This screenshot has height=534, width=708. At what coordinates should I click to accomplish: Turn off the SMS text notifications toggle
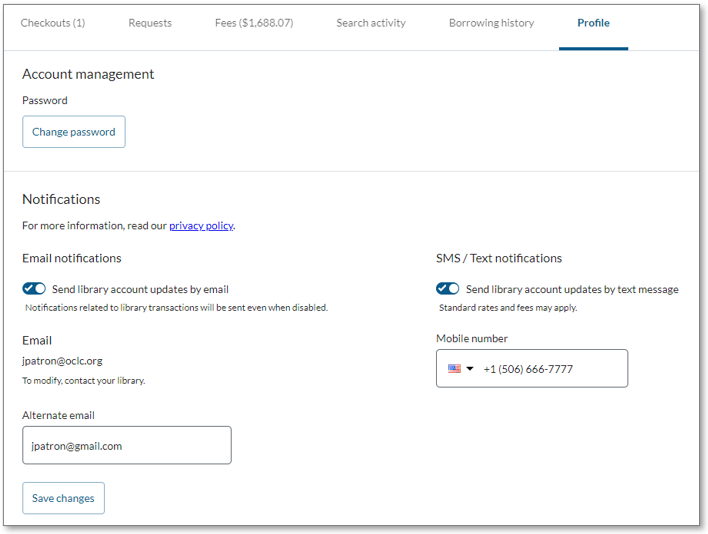click(448, 289)
